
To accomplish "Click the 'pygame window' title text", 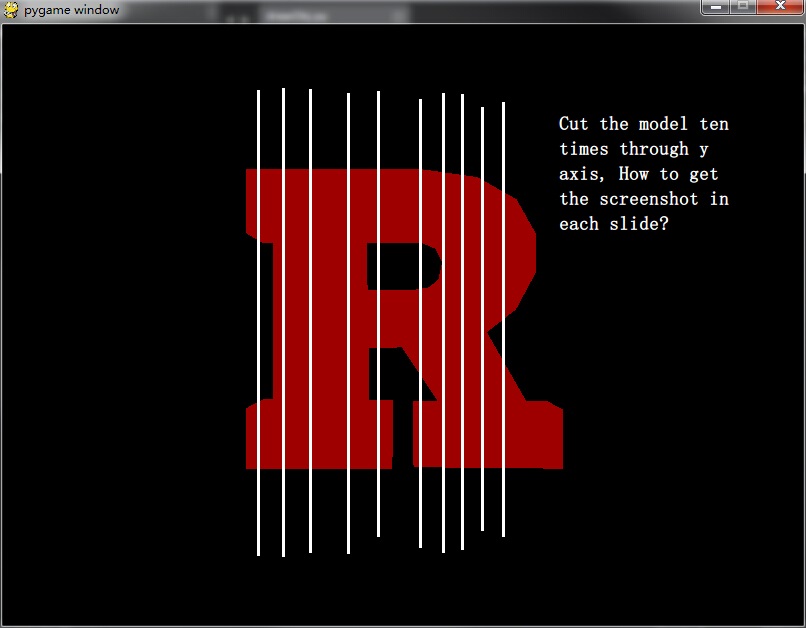I will (x=71, y=10).
